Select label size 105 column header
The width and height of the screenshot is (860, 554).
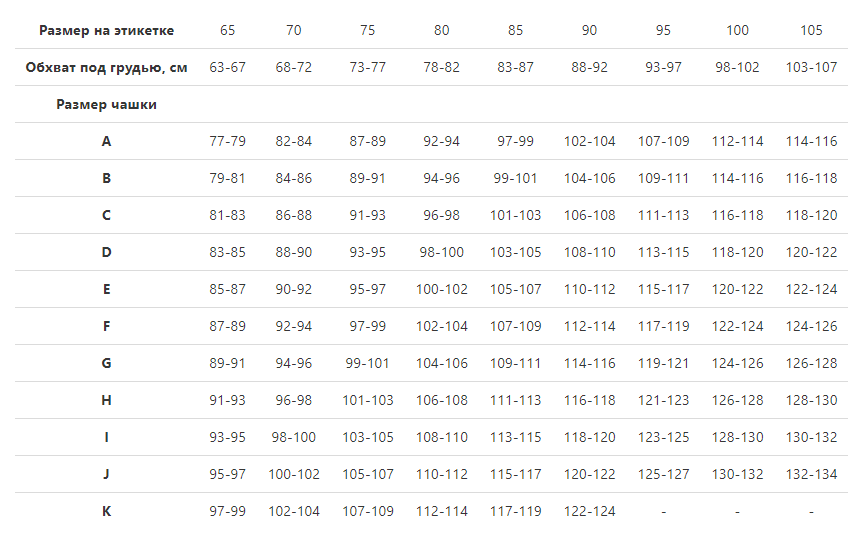coord(811,31)
